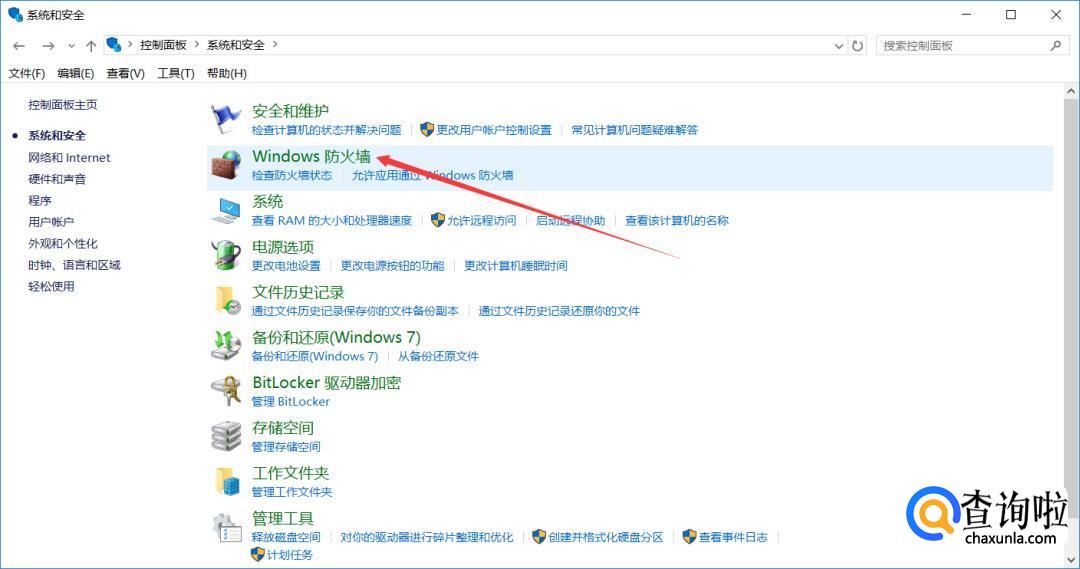Go up one level with up arrow
This screenshot has width=1080, height=569.
pyautogui.click(x=91, y=45)
